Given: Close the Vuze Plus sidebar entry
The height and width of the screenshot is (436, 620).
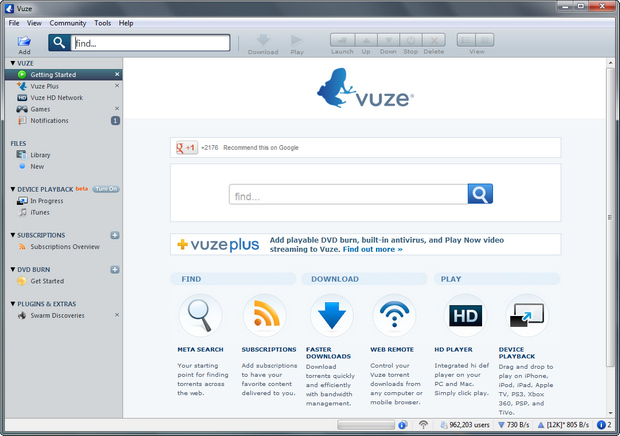Looking at the screenshot, I should [117, 86].
